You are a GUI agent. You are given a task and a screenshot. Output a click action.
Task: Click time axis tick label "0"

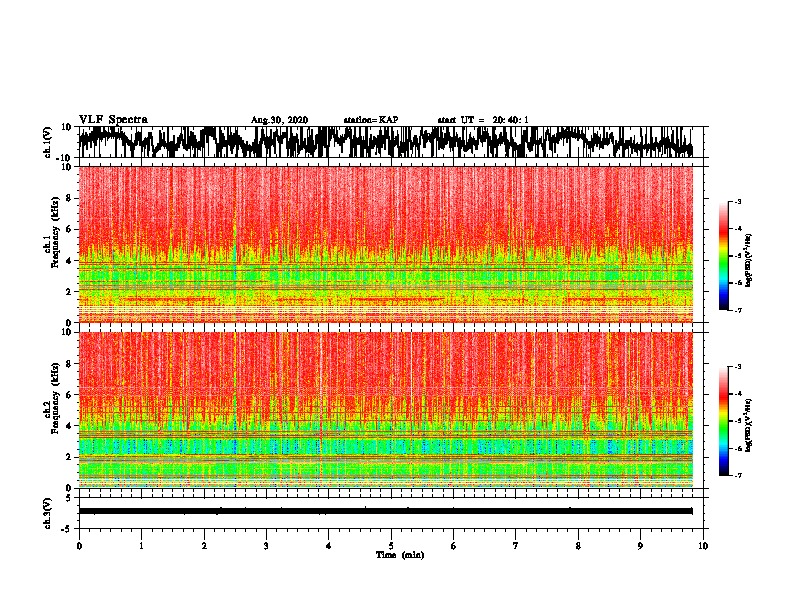pyautogui.click(x=79, y=546)
